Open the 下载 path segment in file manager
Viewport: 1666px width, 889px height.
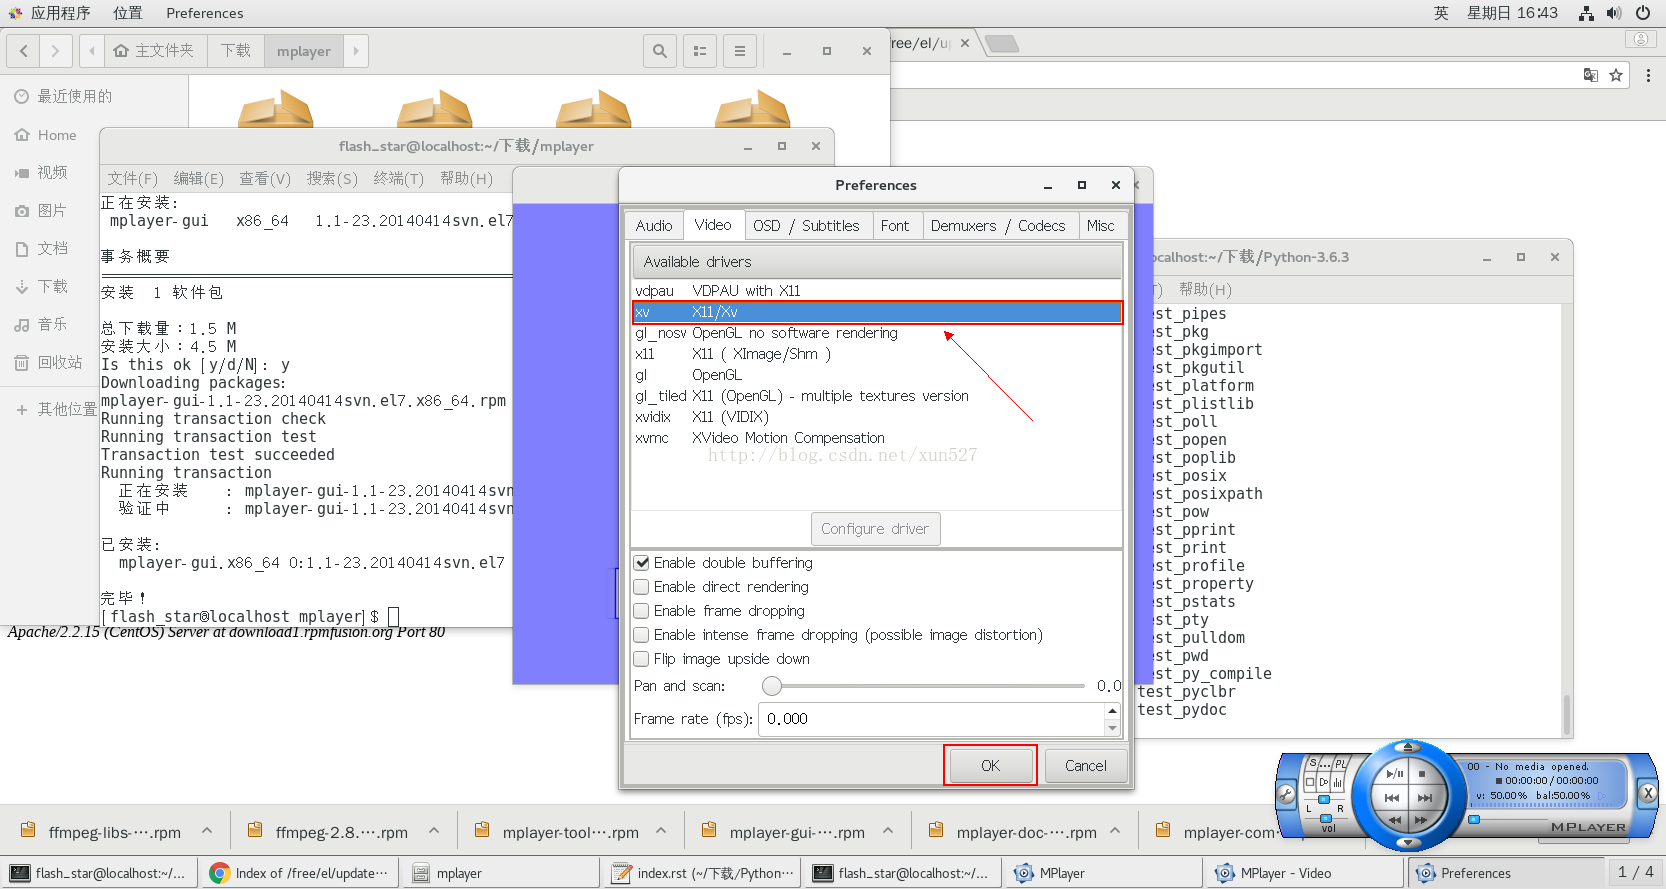(x=236, y=51)
